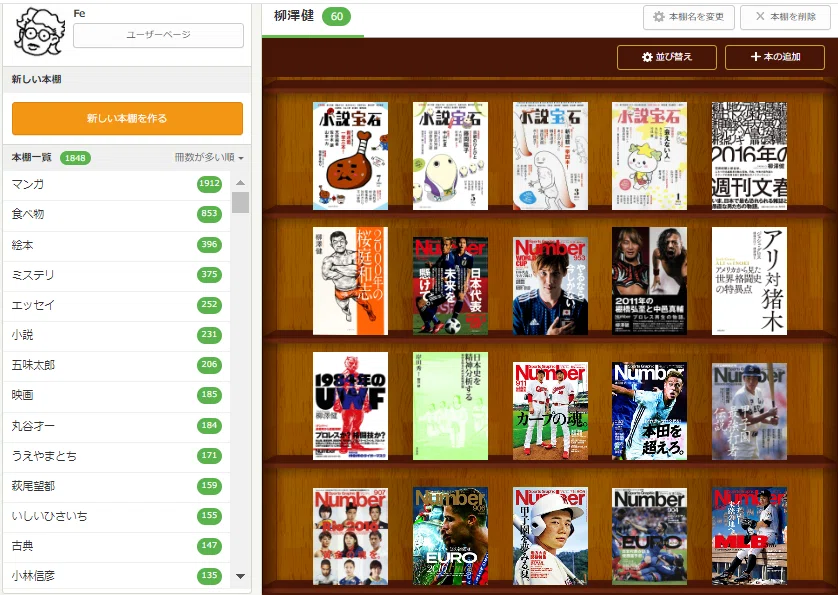Open the 冊数が多い順 sort dropdown

[209, 158]
